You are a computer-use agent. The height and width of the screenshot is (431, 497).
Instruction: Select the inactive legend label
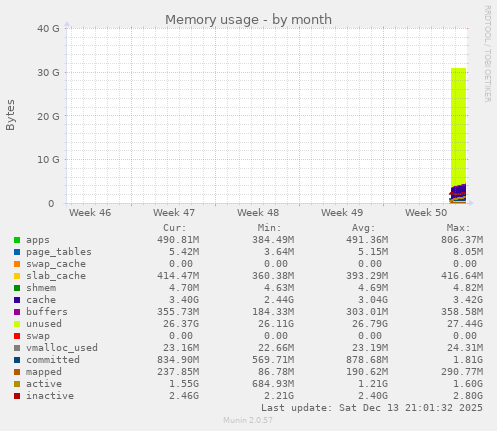point(50,396)
